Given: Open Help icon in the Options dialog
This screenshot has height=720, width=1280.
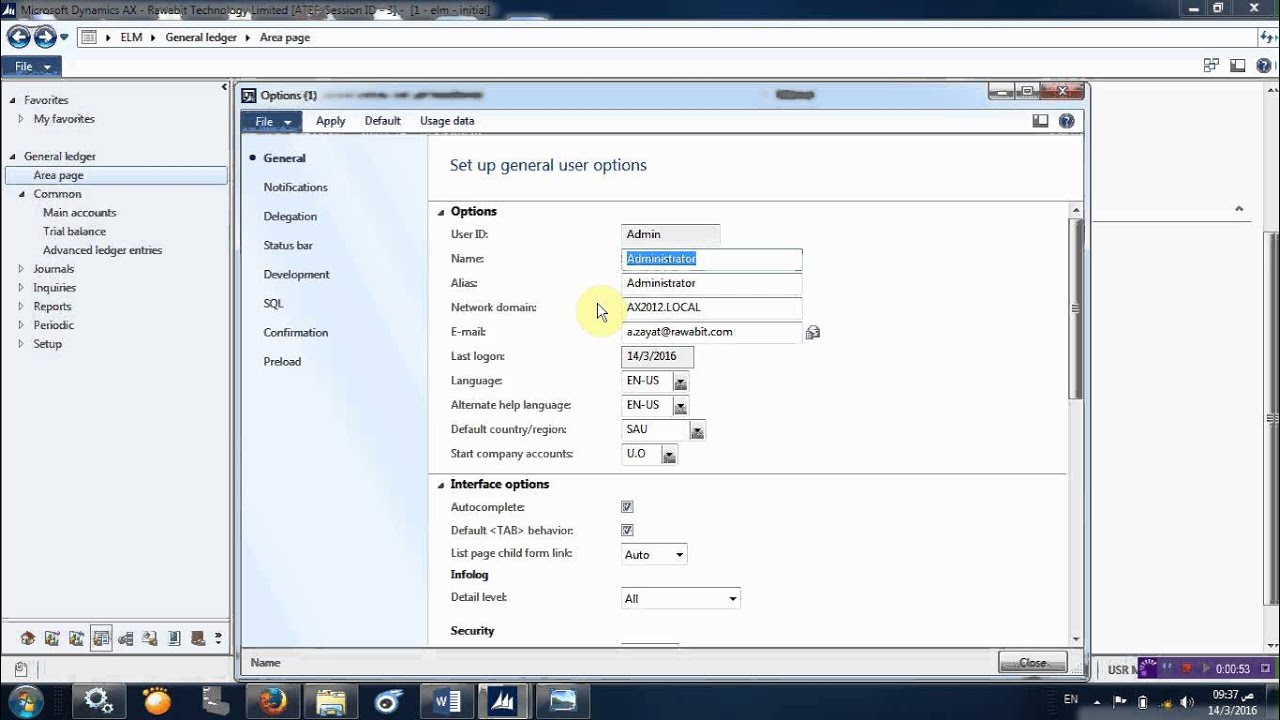Looking at the screenshot, I should (x=1066, y=121).
